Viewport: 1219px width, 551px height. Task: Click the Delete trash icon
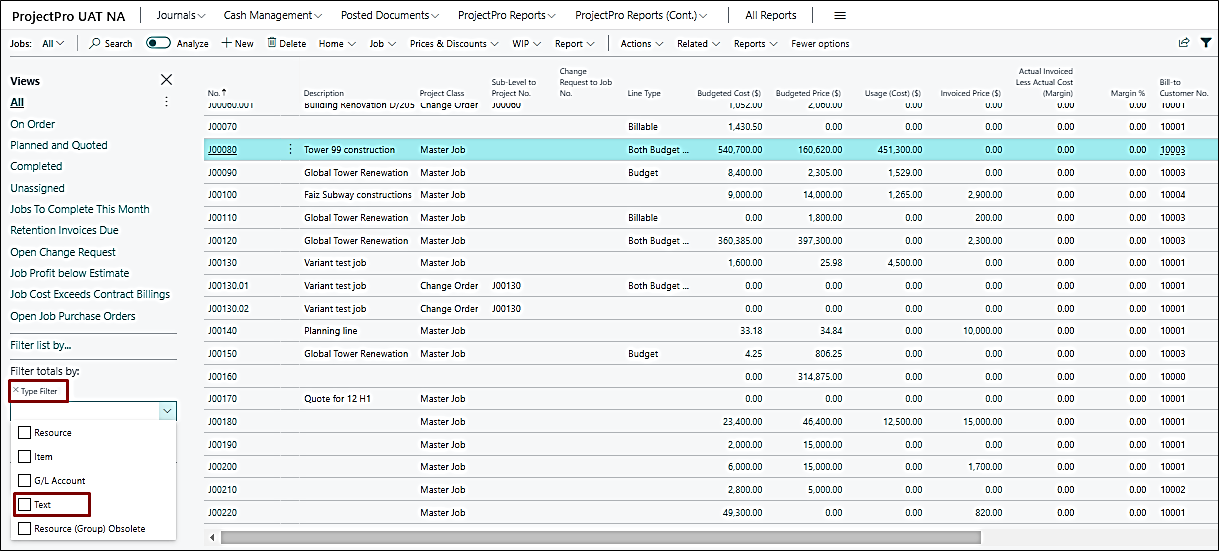coord(271,44)
